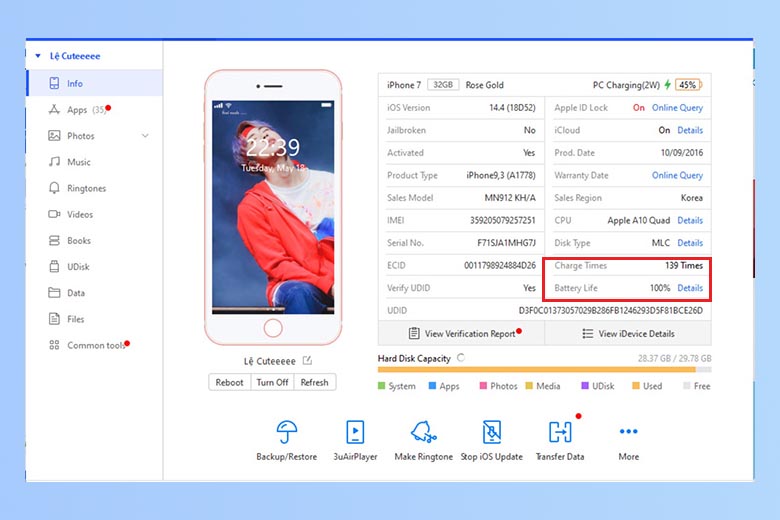Screen dimensions: 780x520
Task: Open Make Ringtone tool
Action: click(x=424, y=432)
